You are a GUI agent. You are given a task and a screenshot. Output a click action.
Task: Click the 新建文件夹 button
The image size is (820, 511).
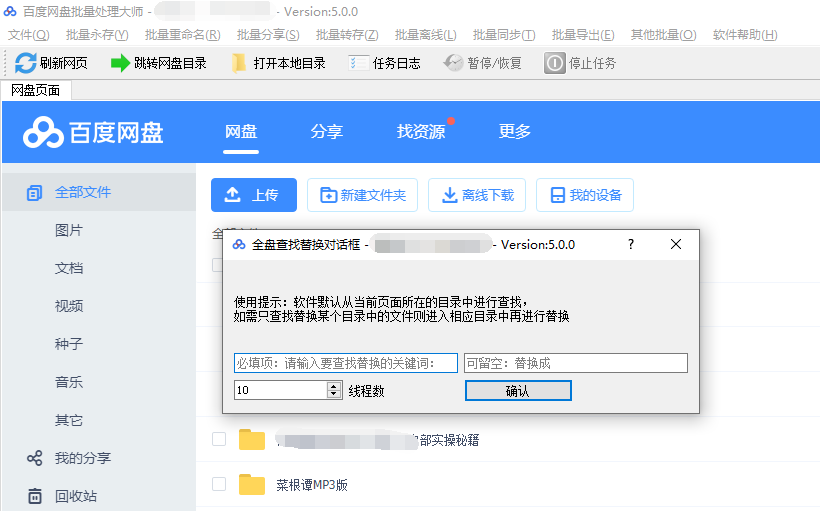point(362,195)
